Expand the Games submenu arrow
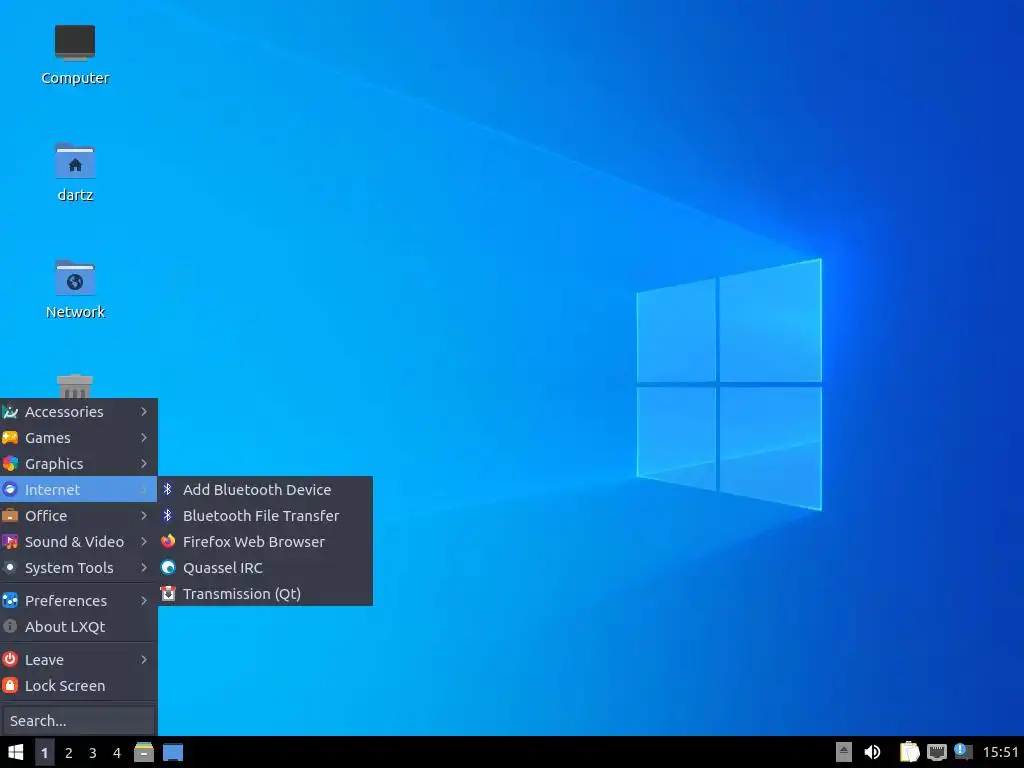This screenshot has width=1024, height=768. (144, 438)
